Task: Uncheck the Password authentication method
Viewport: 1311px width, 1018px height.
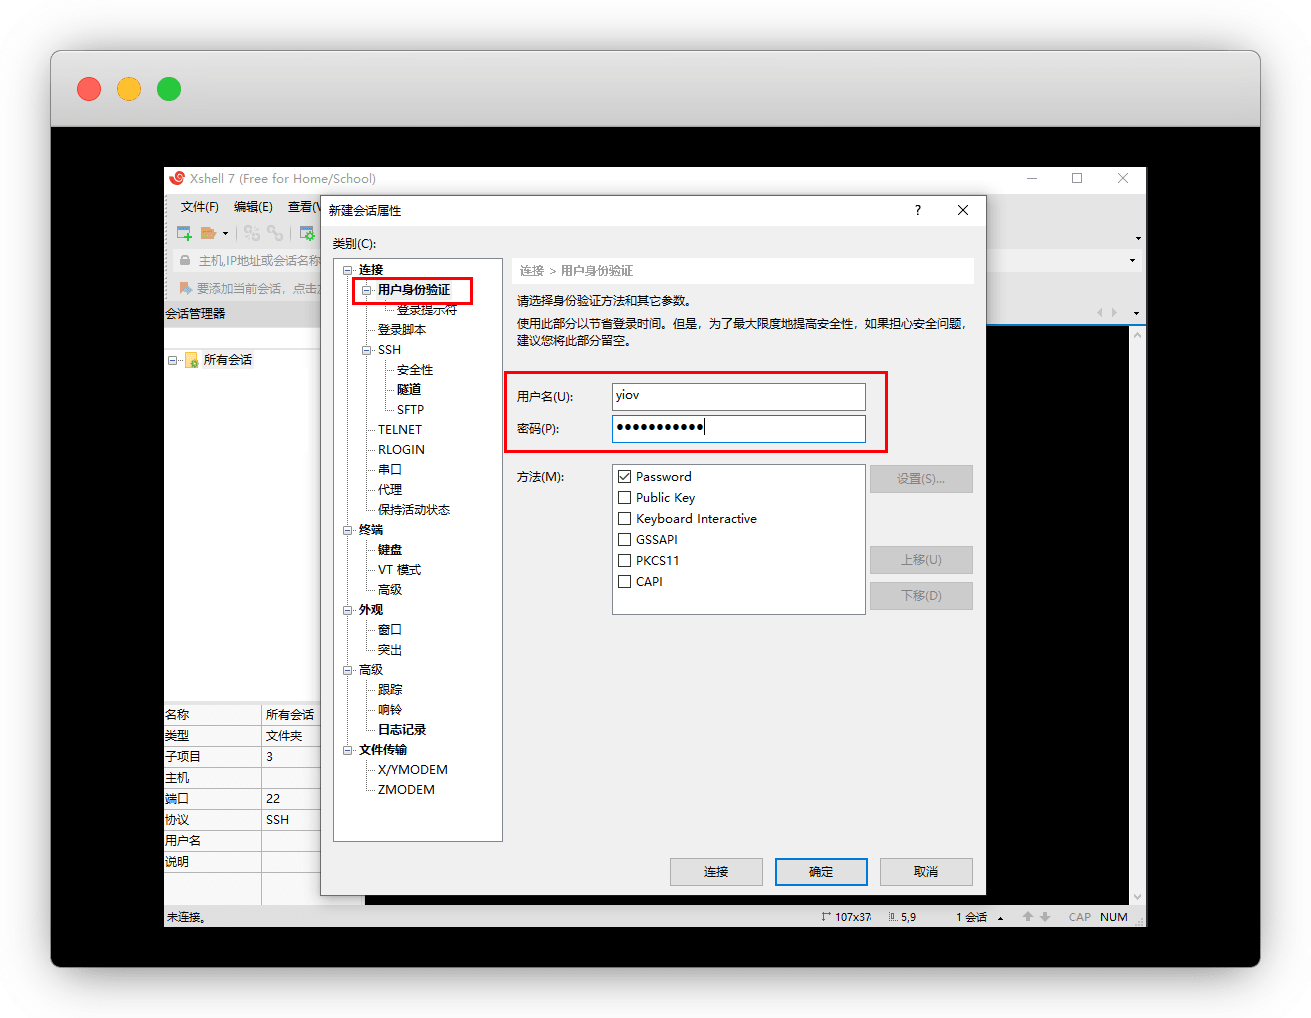Action: pos(625,477)
